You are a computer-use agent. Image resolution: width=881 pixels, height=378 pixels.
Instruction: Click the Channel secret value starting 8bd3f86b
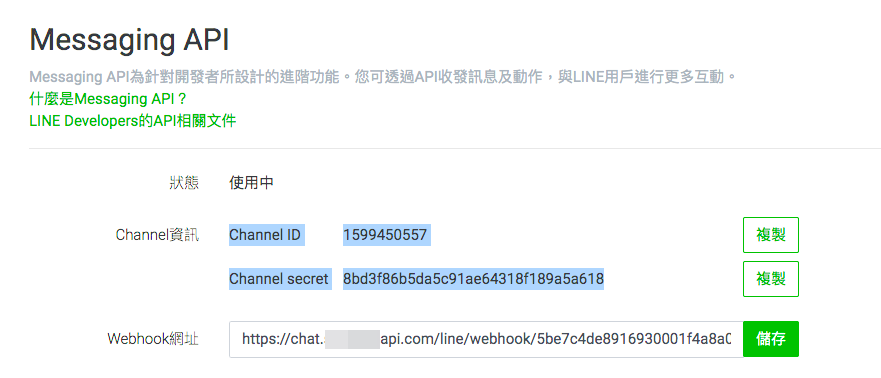[x=473, y=279]
